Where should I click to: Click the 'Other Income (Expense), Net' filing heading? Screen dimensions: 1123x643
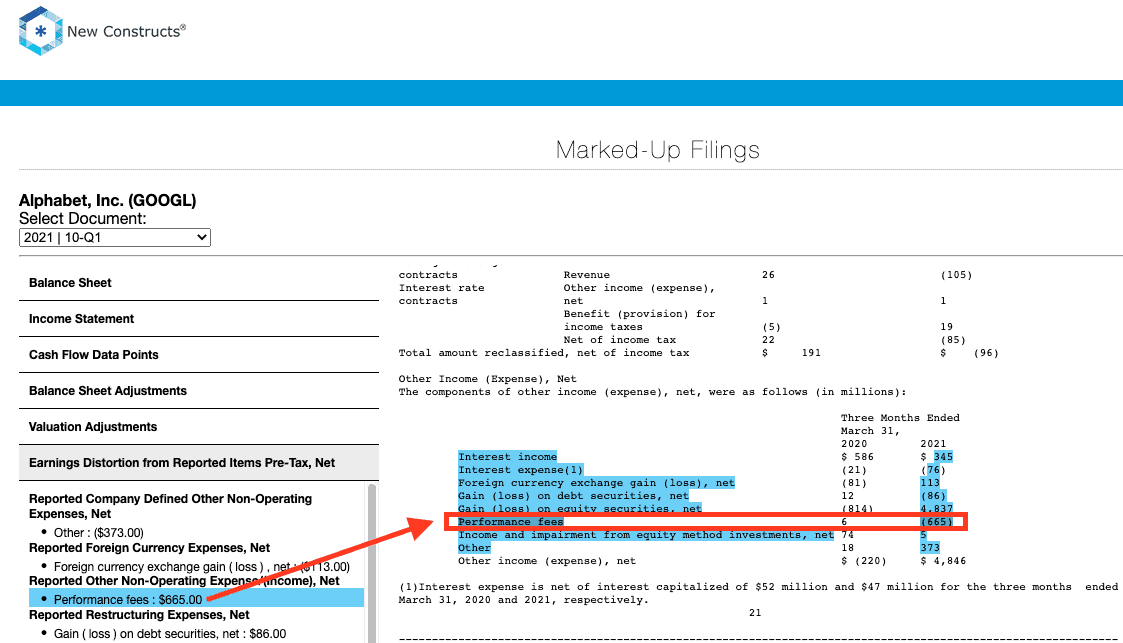[488, 379]
